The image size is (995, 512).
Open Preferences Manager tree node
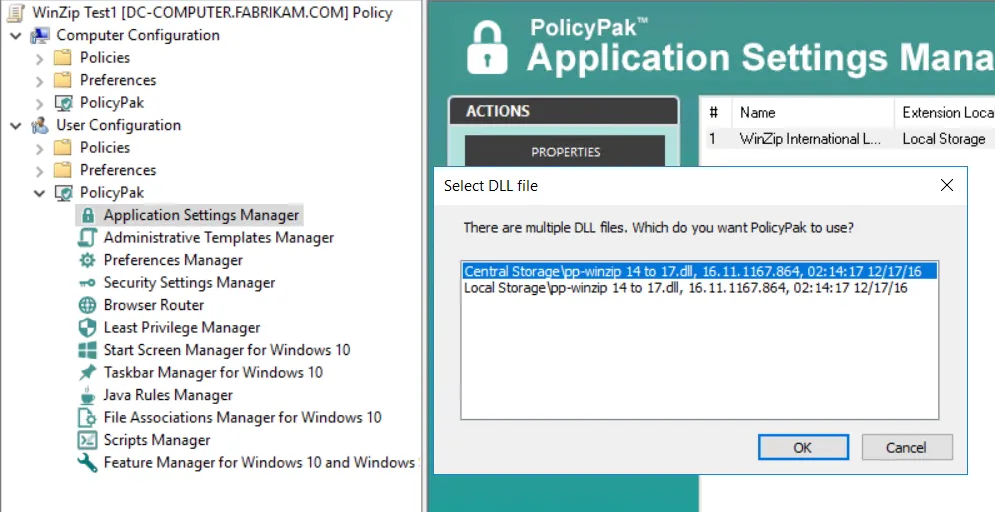(x=173, y=260)
